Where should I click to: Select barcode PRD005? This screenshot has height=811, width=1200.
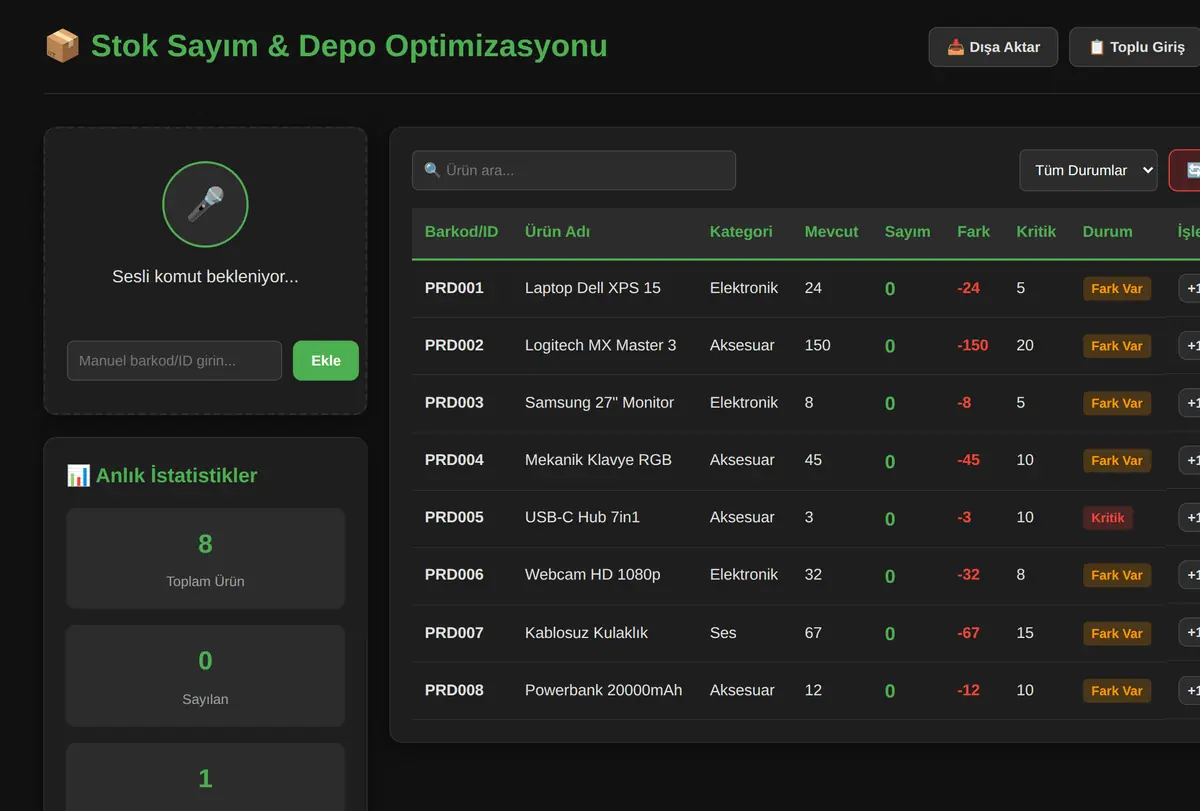pyautogui.click(x=454, y=517)
